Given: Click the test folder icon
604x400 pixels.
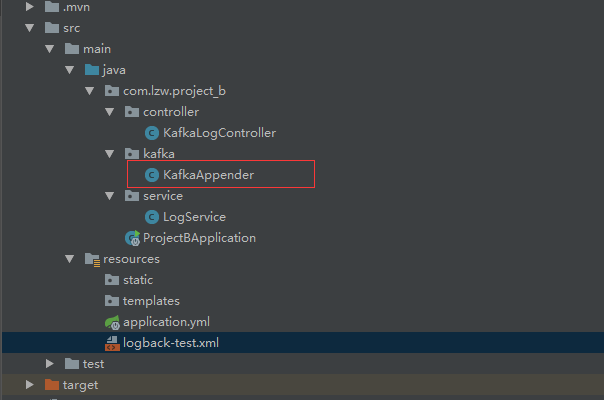Looking at the screenshot, I should [x=72, y=363].
